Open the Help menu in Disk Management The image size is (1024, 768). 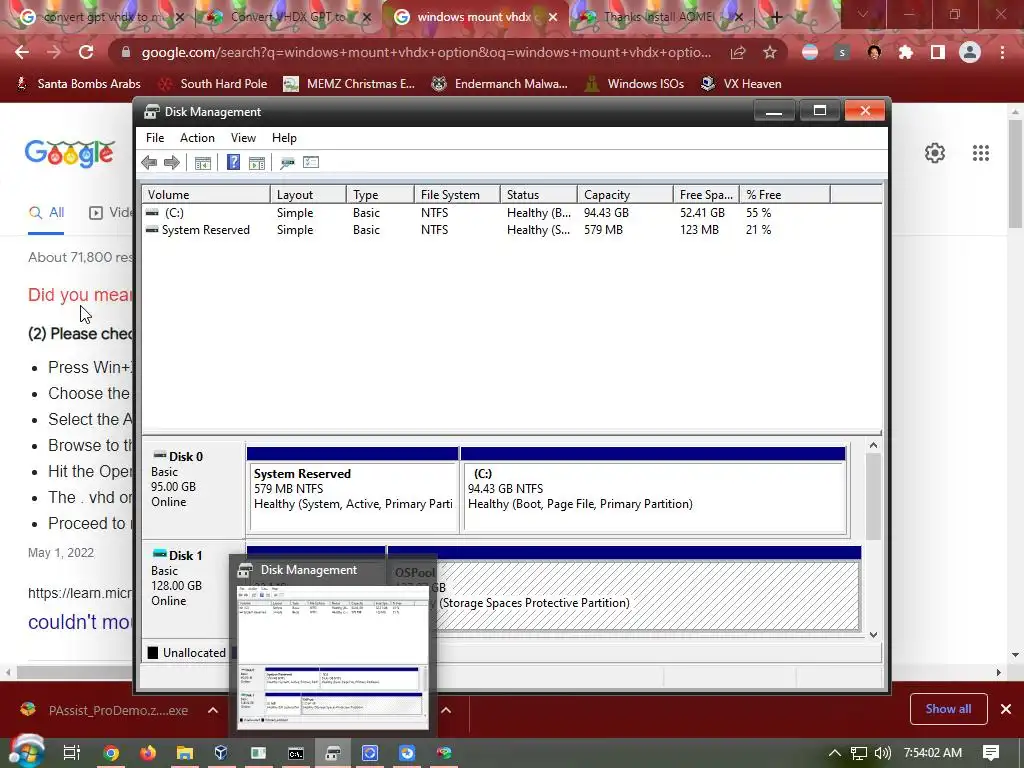(284, 138)
